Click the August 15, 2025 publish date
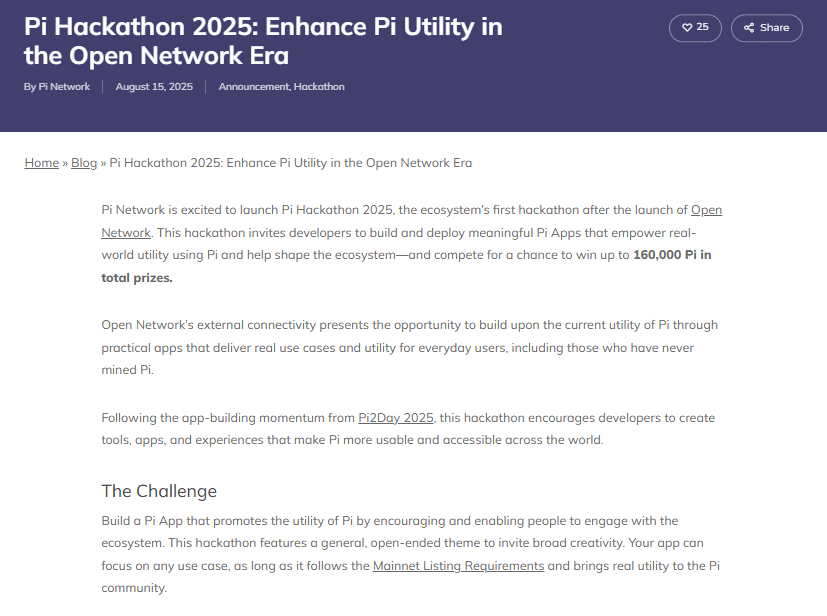 (x=154, y=87)
